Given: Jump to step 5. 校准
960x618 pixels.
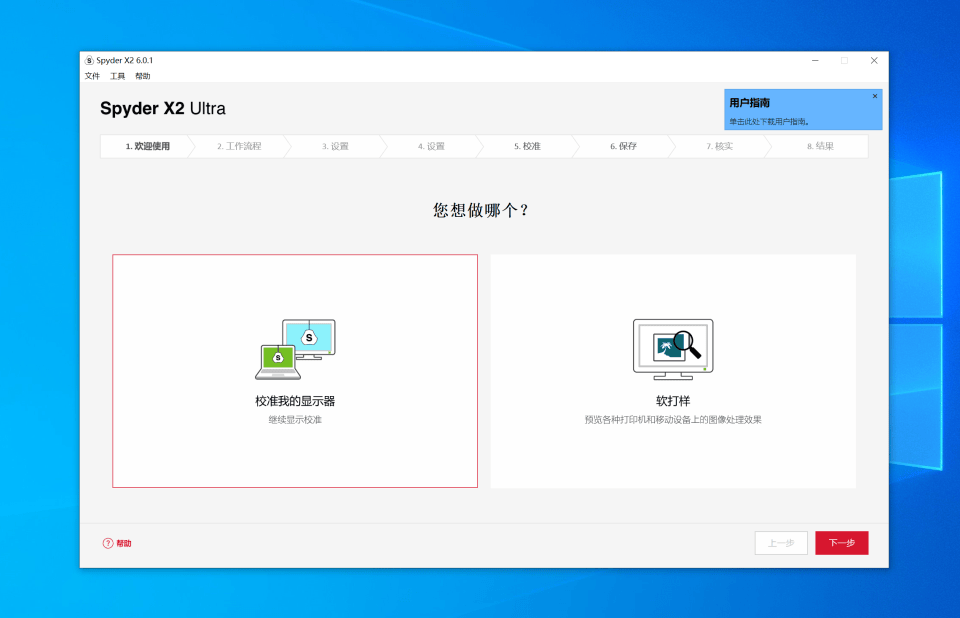Looking at the screenshot, I should click(x=527, y=146).
